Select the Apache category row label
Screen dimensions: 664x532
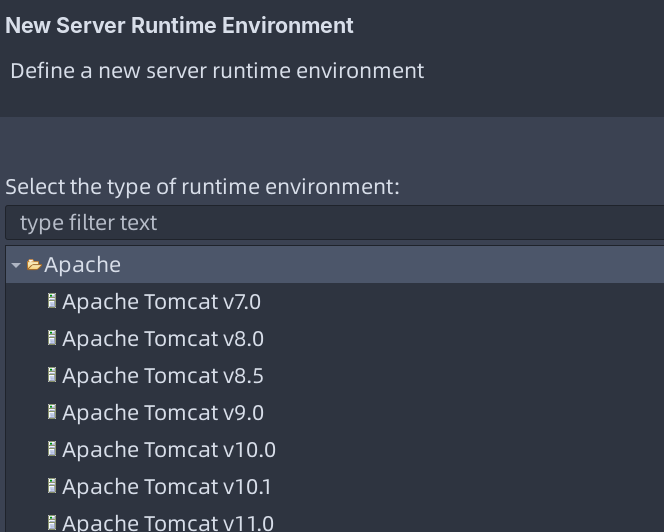click(x=83, y=265)
